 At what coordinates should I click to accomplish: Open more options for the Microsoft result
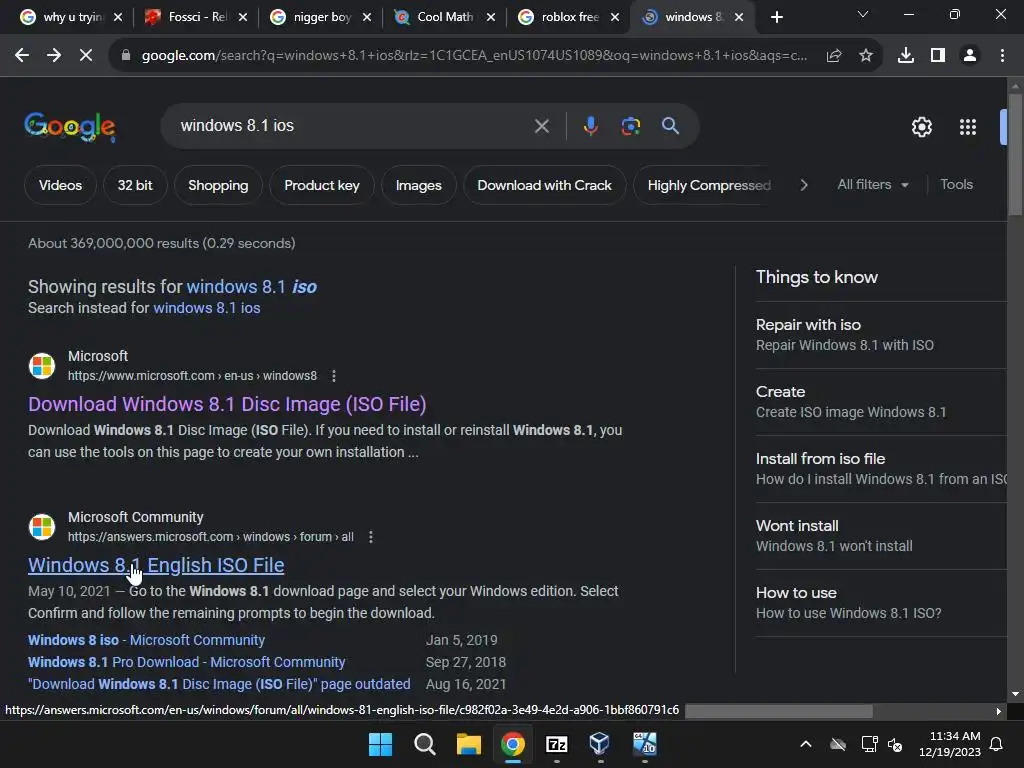334,376
